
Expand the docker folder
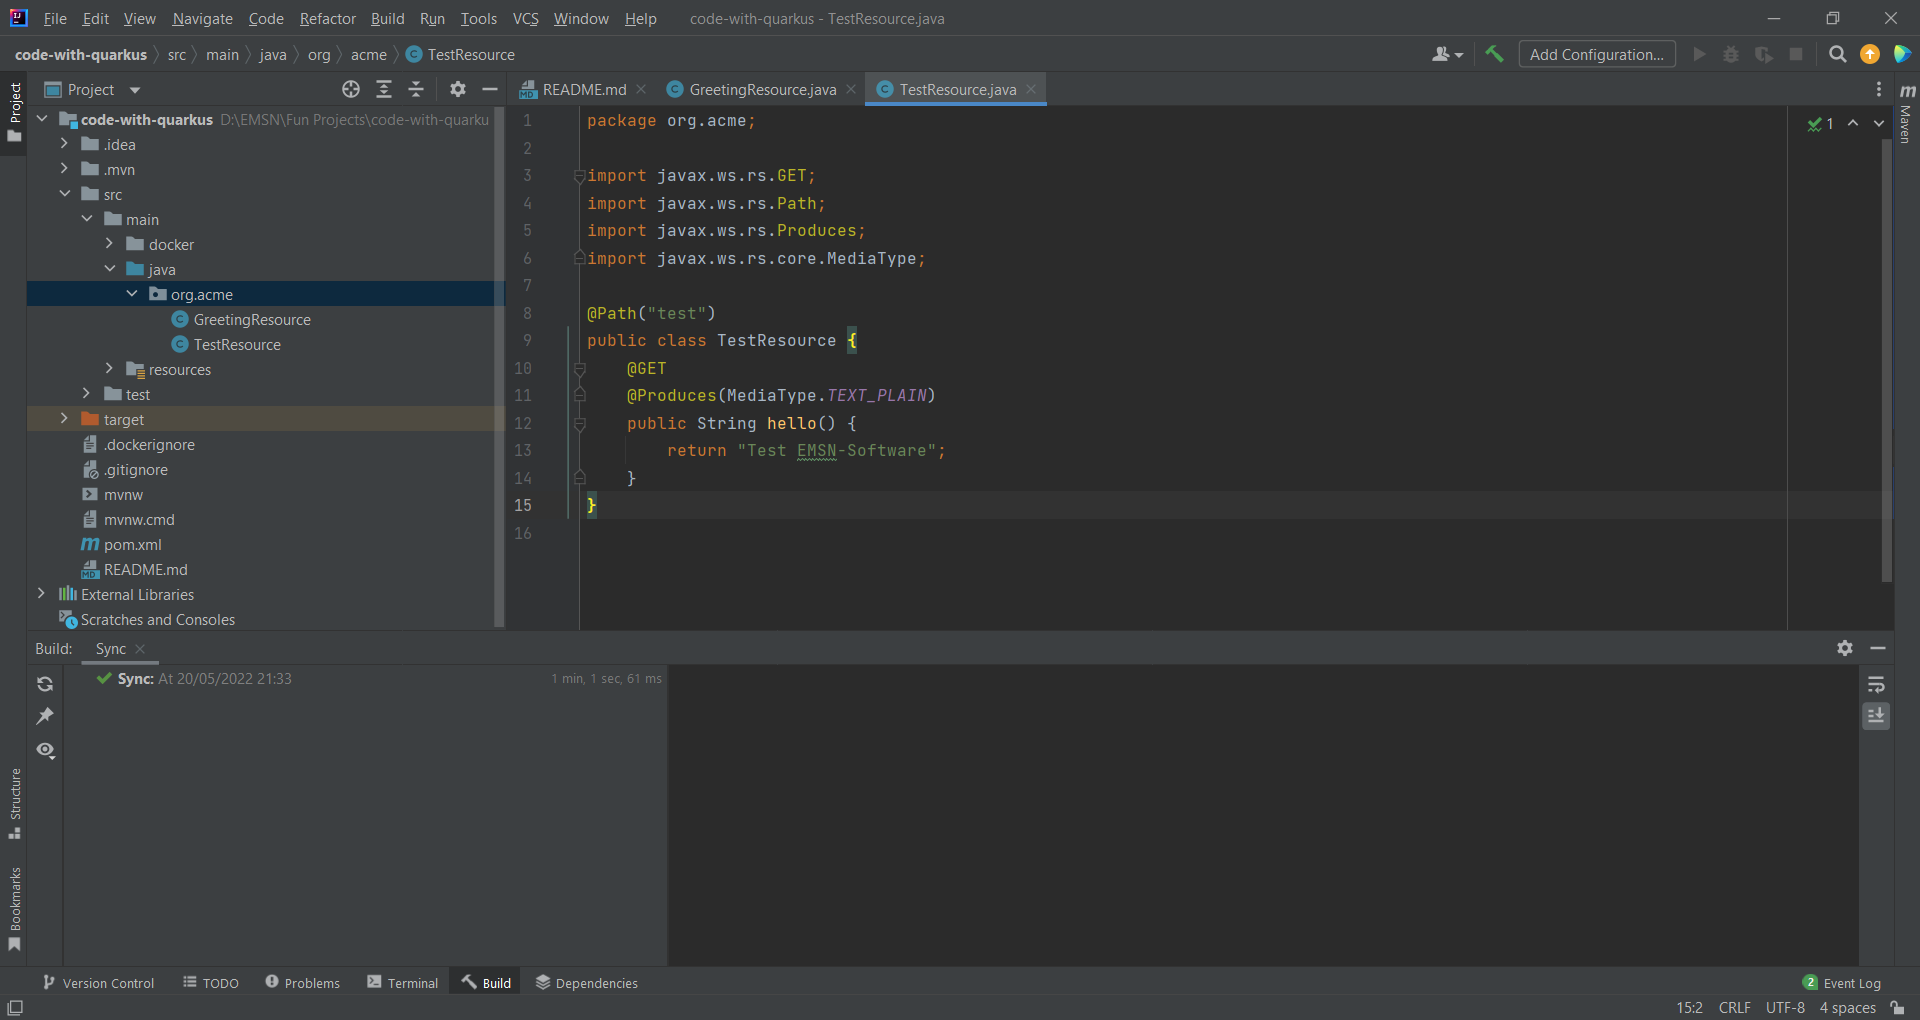(110, 244)
